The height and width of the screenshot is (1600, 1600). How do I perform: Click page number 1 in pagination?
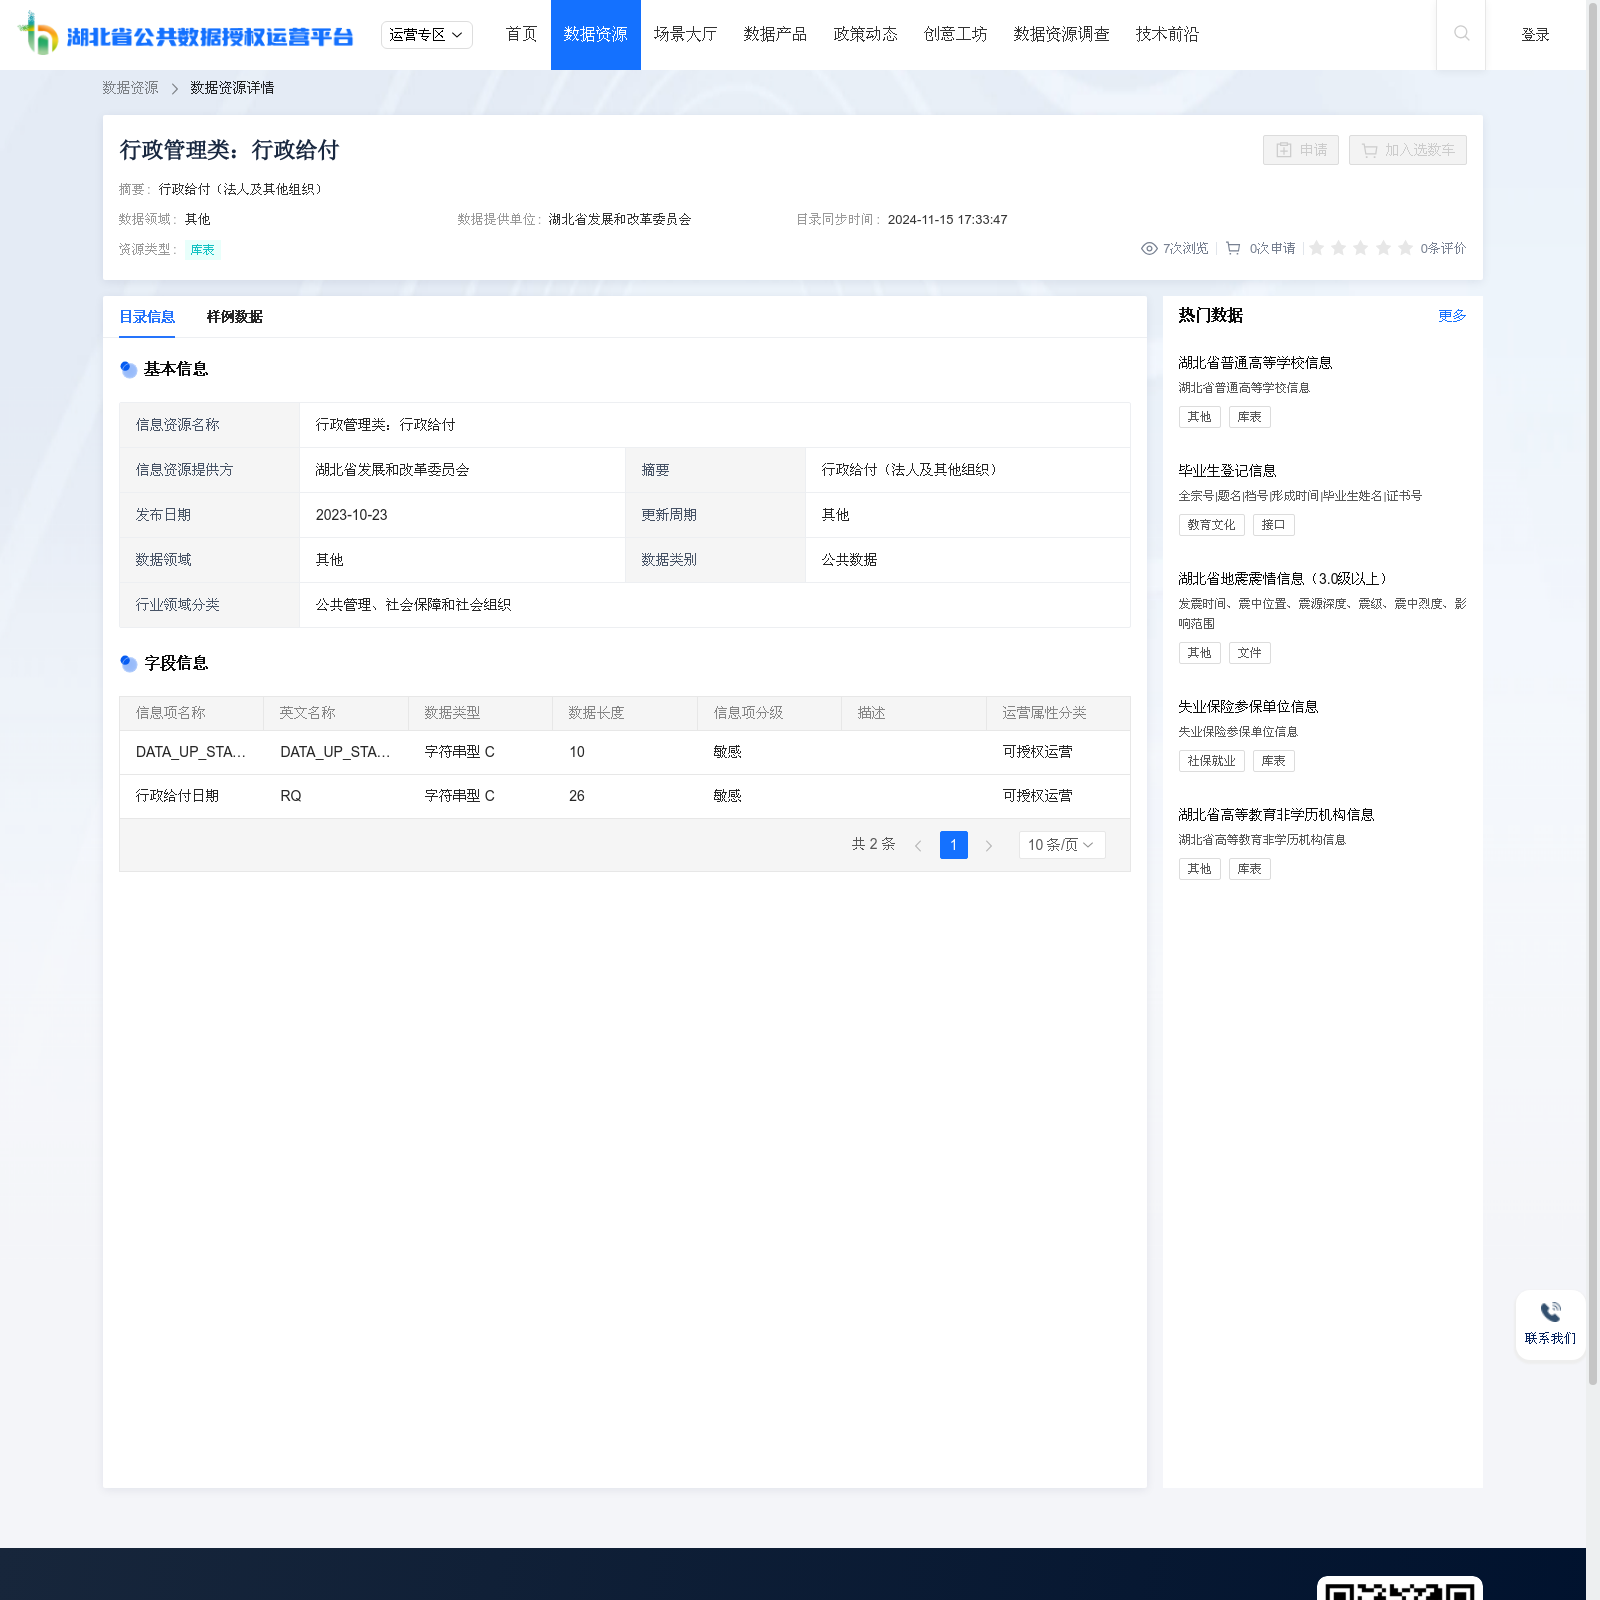pos(953,845)
